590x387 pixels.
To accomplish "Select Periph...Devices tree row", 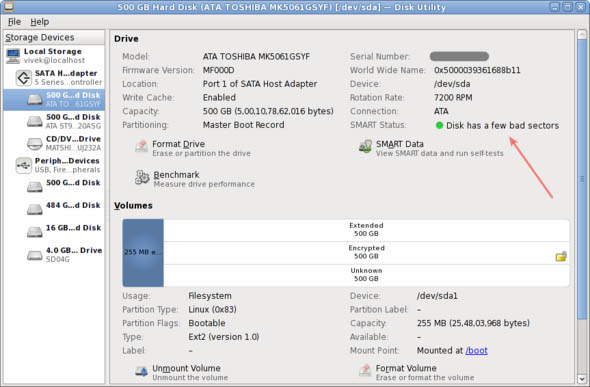I will click(x=54, y=165).
